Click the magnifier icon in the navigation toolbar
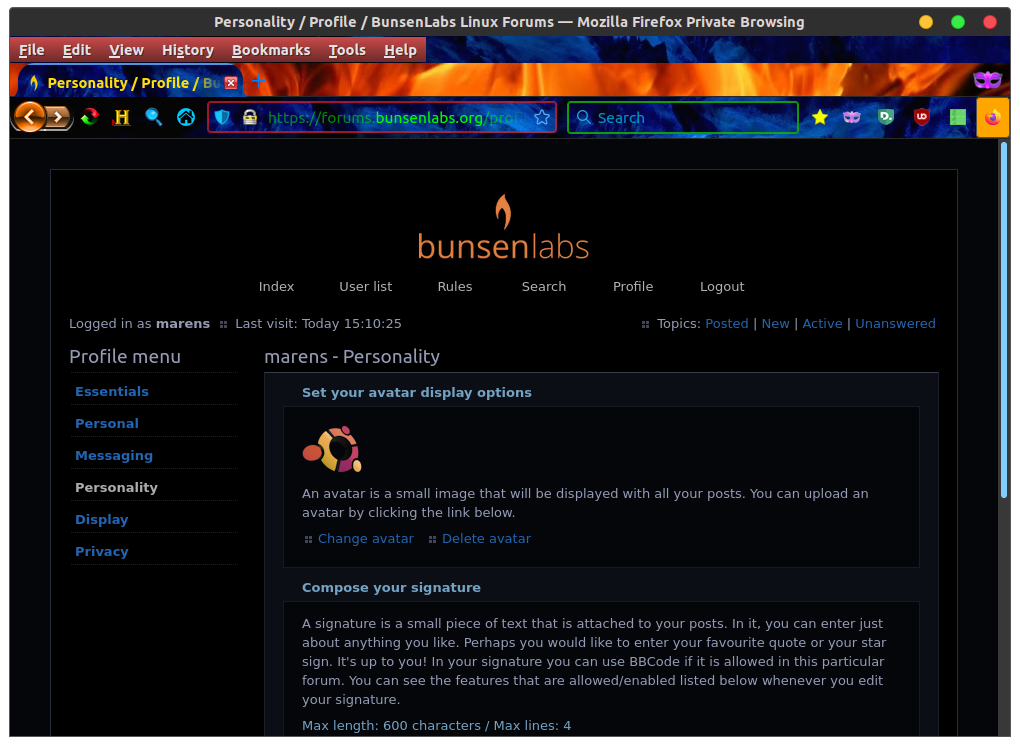Image resolution: width=1020 pixels, height=746 pixels. (154, 117)
